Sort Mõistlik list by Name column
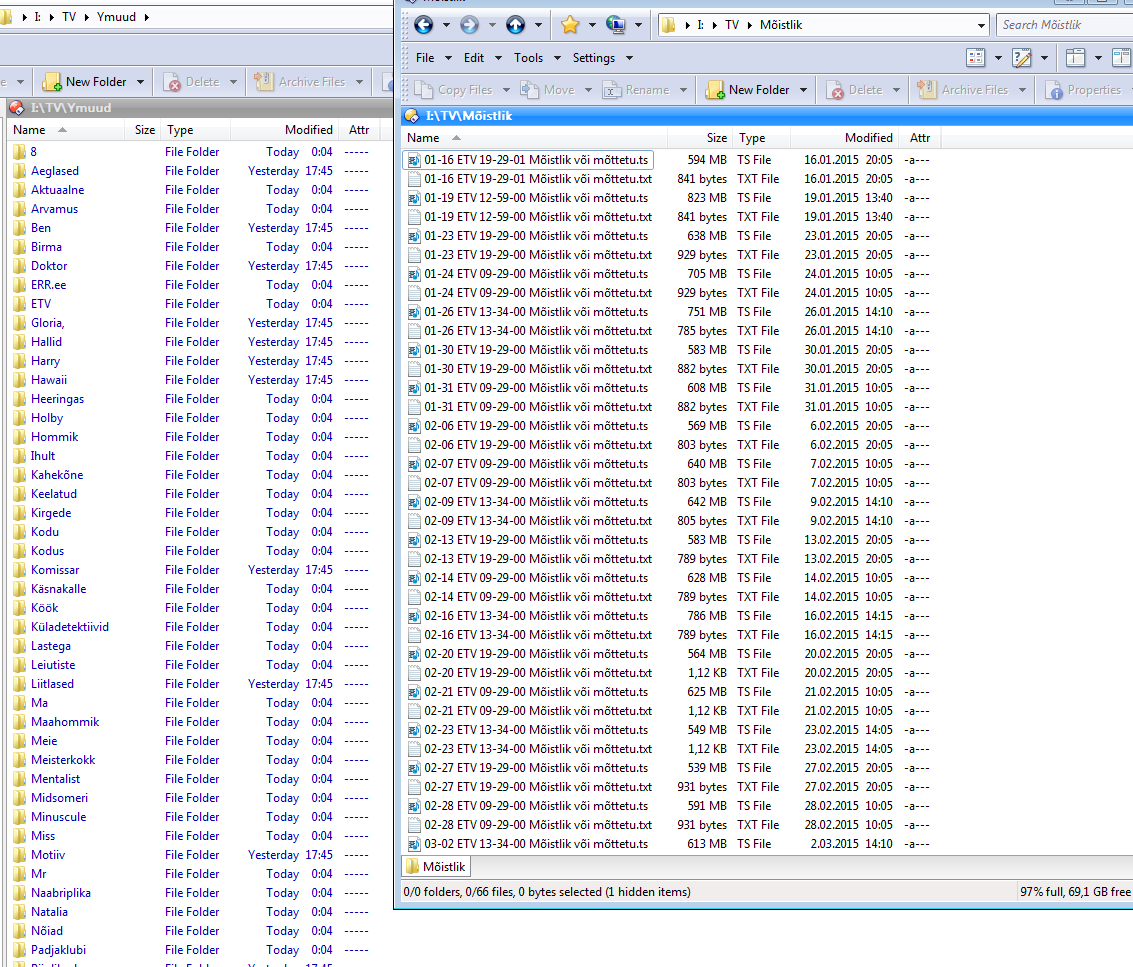The width and height of the screenshot is (1133, 967). (534, 138)
